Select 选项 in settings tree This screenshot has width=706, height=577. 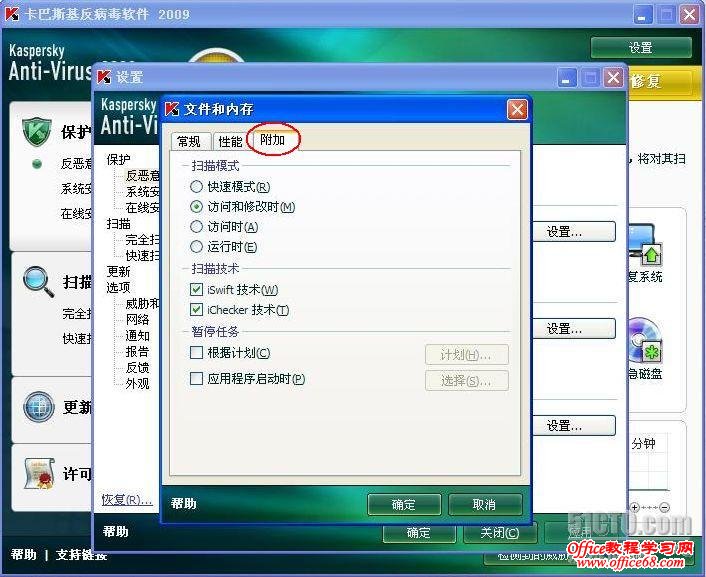tap(118, 287)
